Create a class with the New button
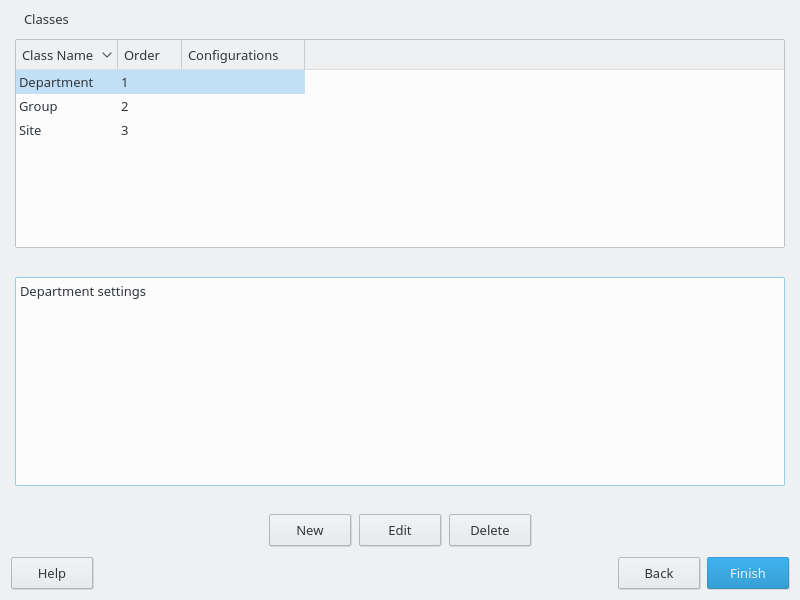Image resolution: width=800 pixels, height=600 pixels. click(x=310, y=531)
